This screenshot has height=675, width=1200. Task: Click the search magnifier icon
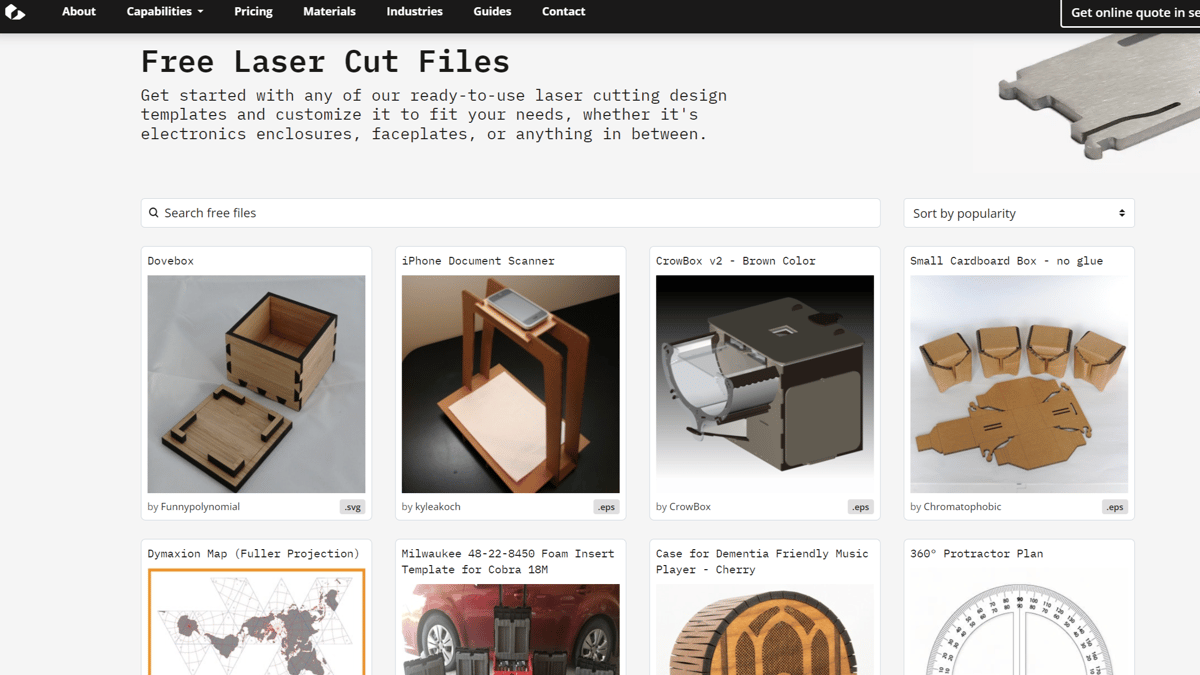coord(154,213)
